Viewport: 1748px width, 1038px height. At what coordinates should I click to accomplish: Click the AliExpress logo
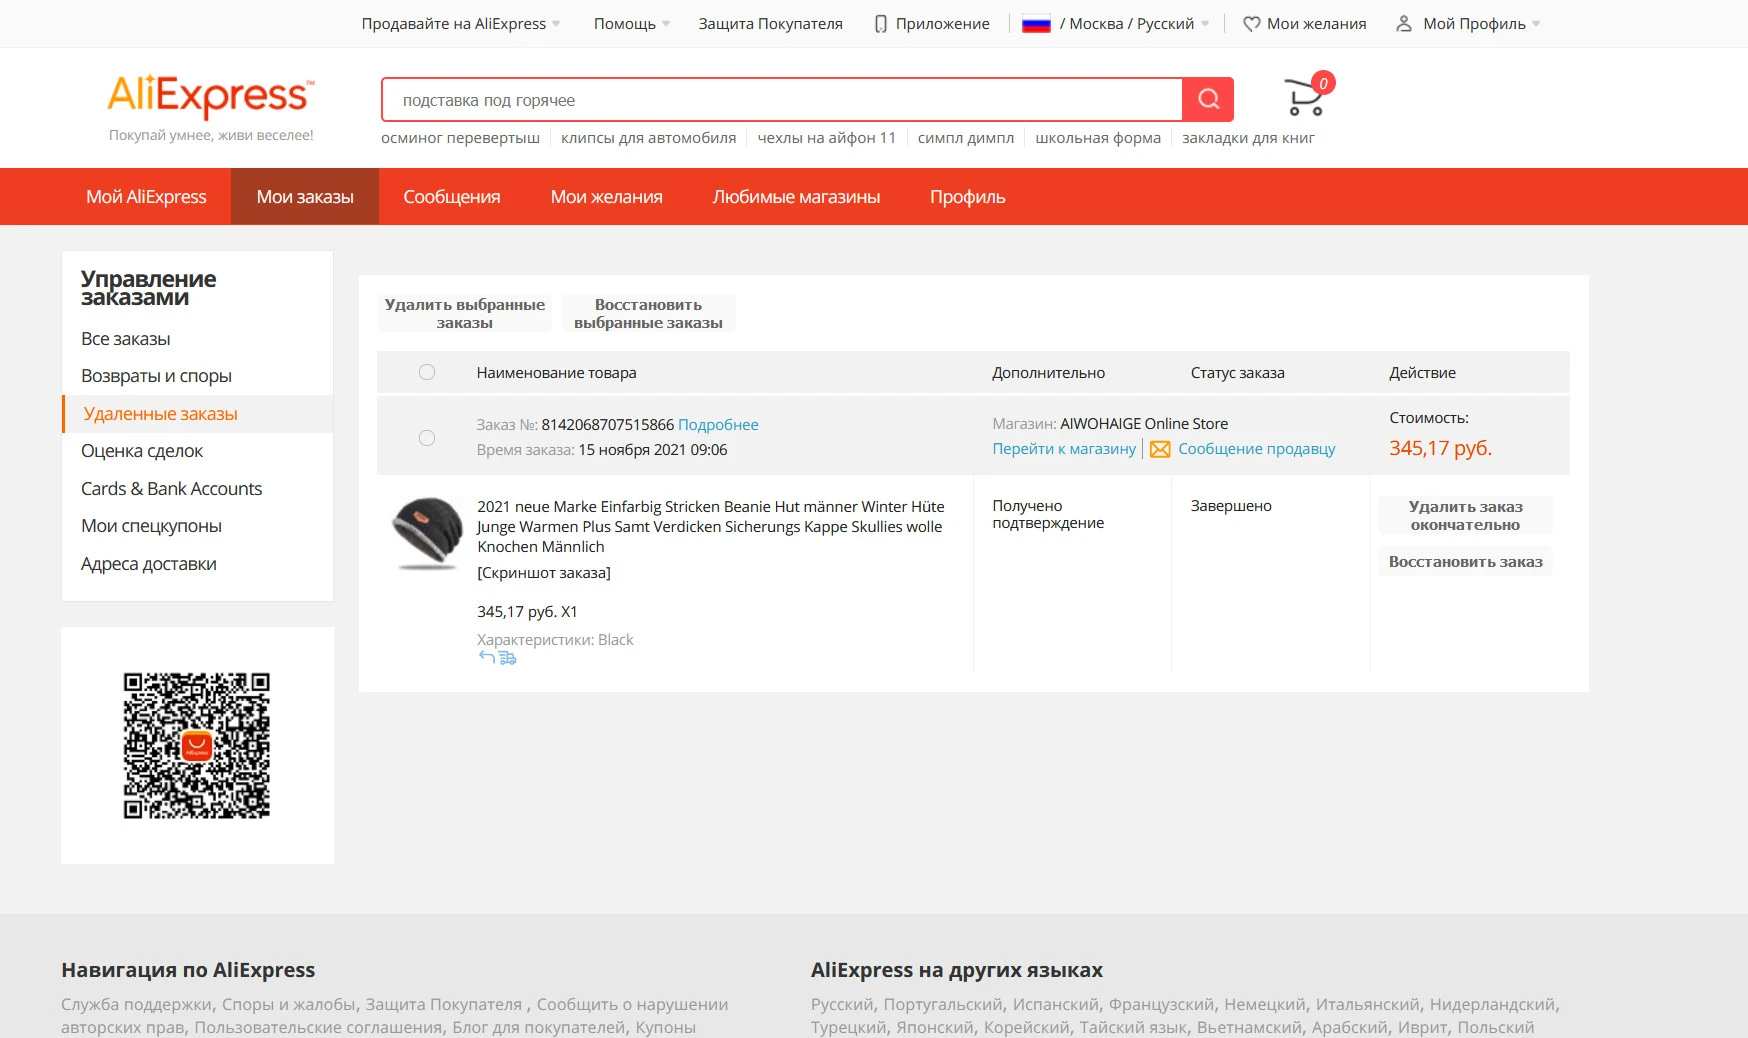pos(211,96)
